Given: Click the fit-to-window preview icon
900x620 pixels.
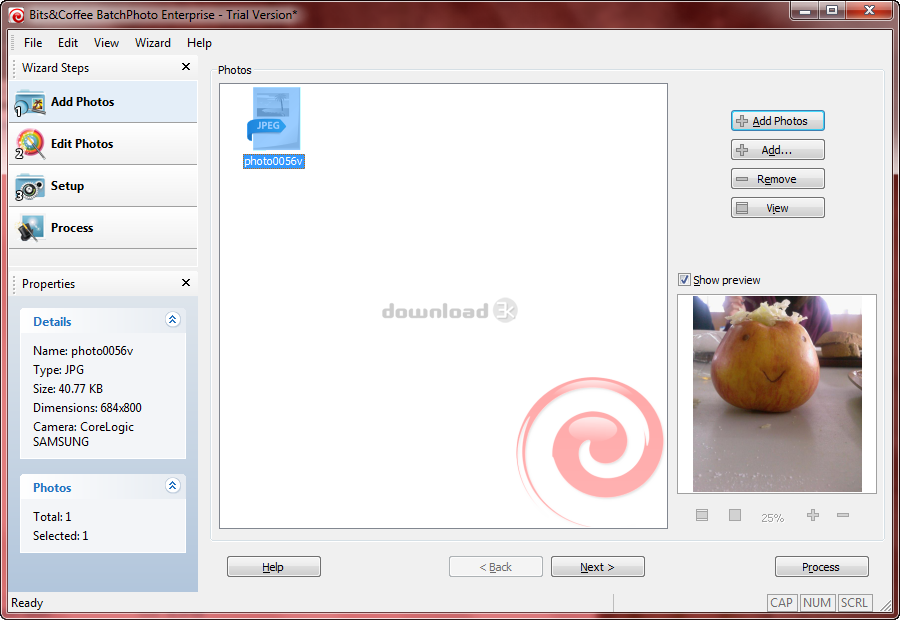Looking at the screenshot, I should point(702,515).
